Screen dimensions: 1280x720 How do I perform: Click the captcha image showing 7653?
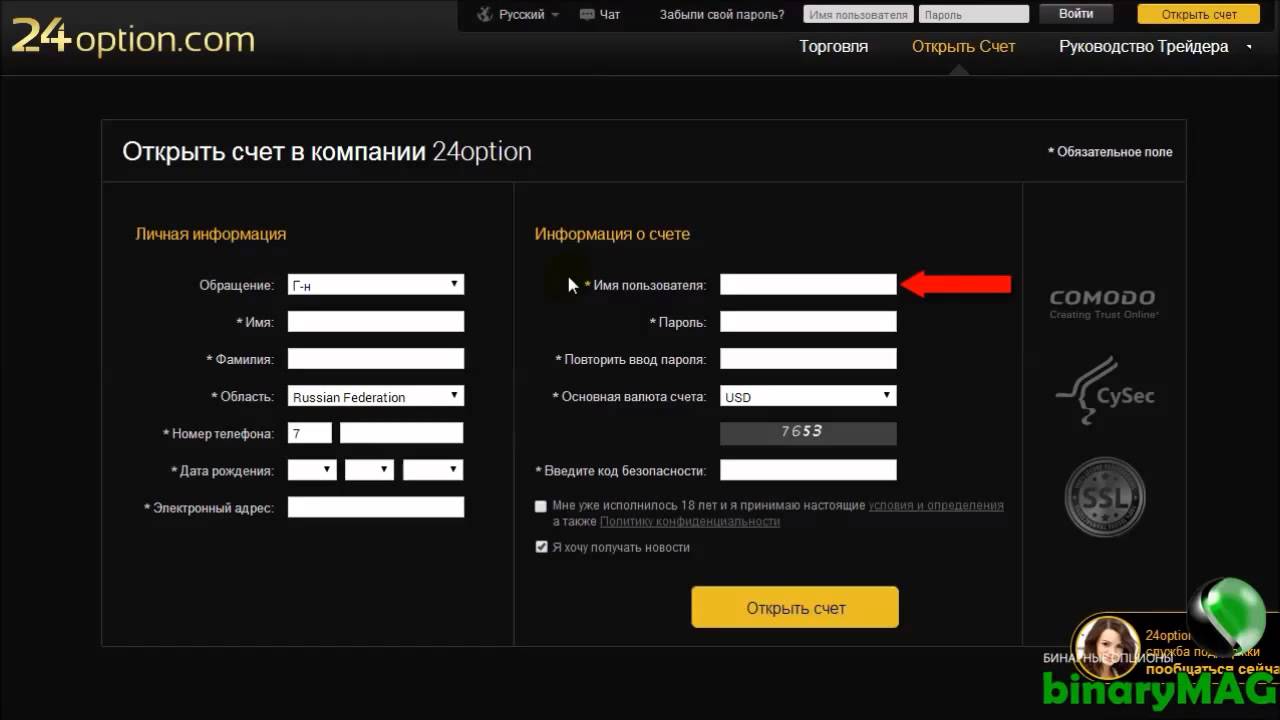coord(808,433)
